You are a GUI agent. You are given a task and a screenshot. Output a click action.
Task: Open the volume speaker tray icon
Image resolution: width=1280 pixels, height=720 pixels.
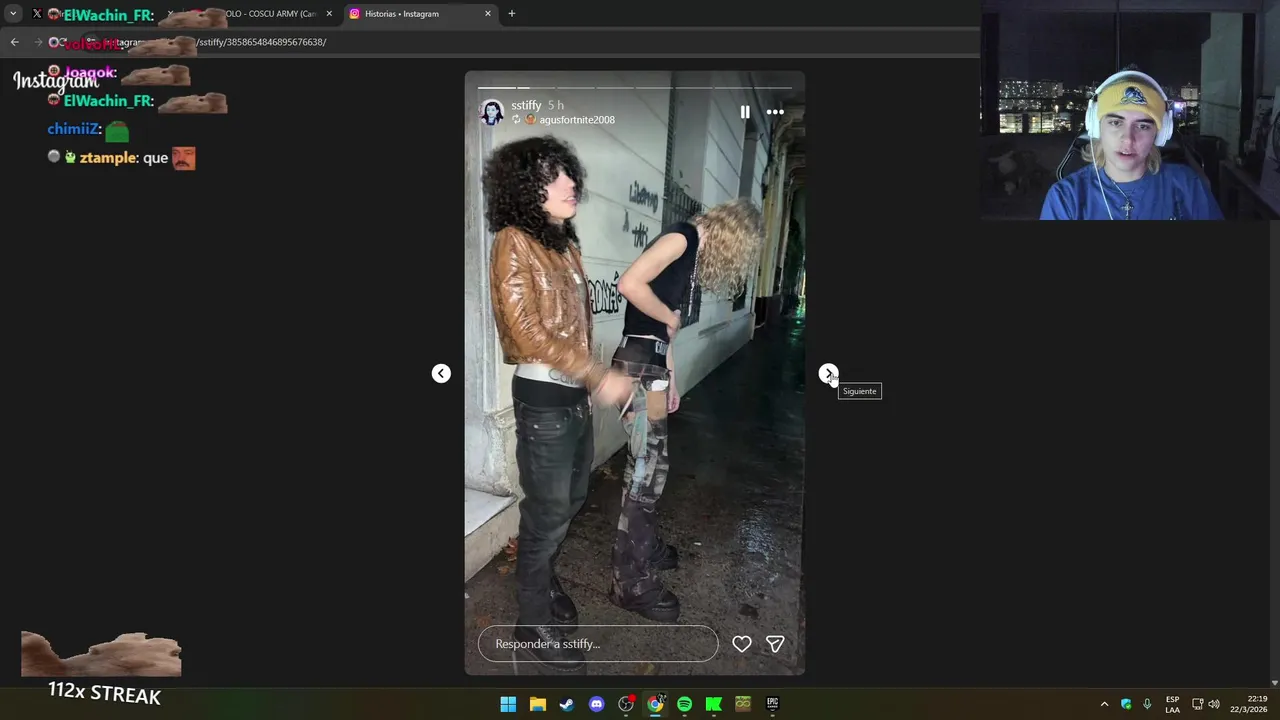pos(1214,704)
